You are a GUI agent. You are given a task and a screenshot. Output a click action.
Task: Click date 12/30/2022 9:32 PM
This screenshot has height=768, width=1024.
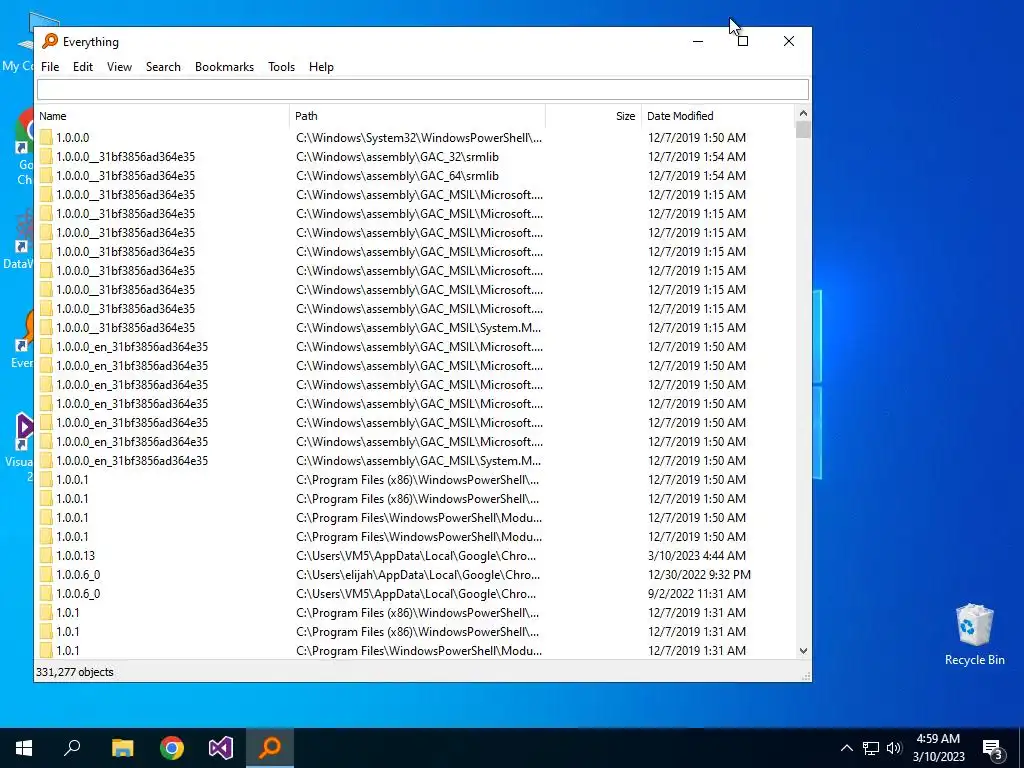[x=699, y=575]
